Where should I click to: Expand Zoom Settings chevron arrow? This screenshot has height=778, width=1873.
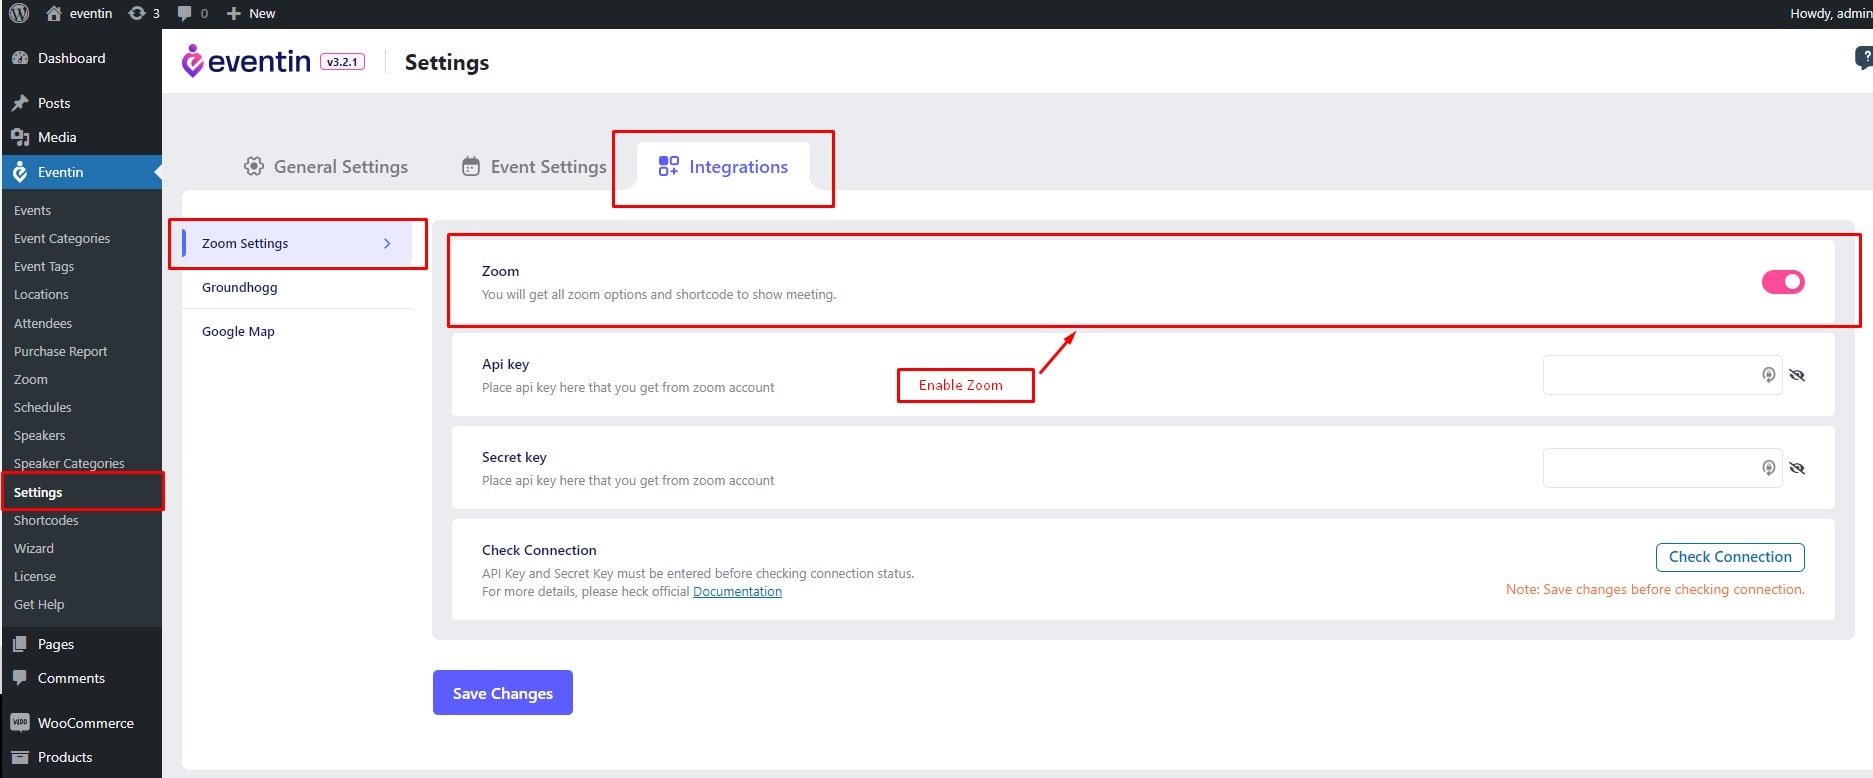(387, 243)
